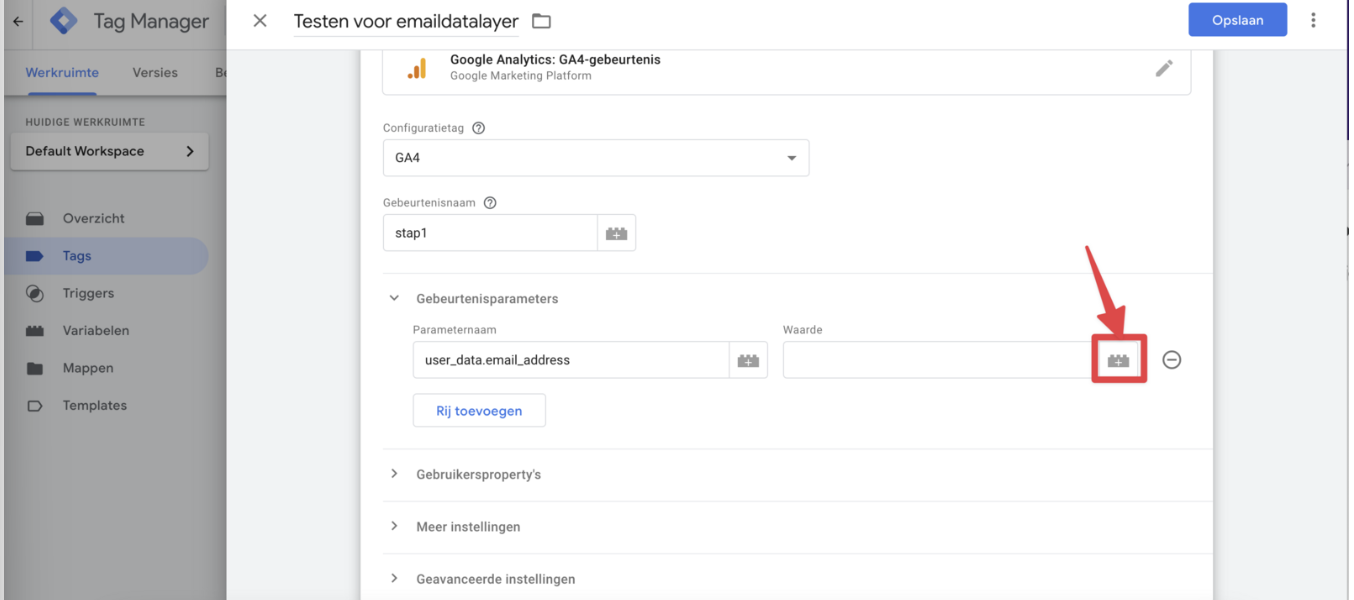Click help icon next to Gebeurtenisnaam

(490, 202)
